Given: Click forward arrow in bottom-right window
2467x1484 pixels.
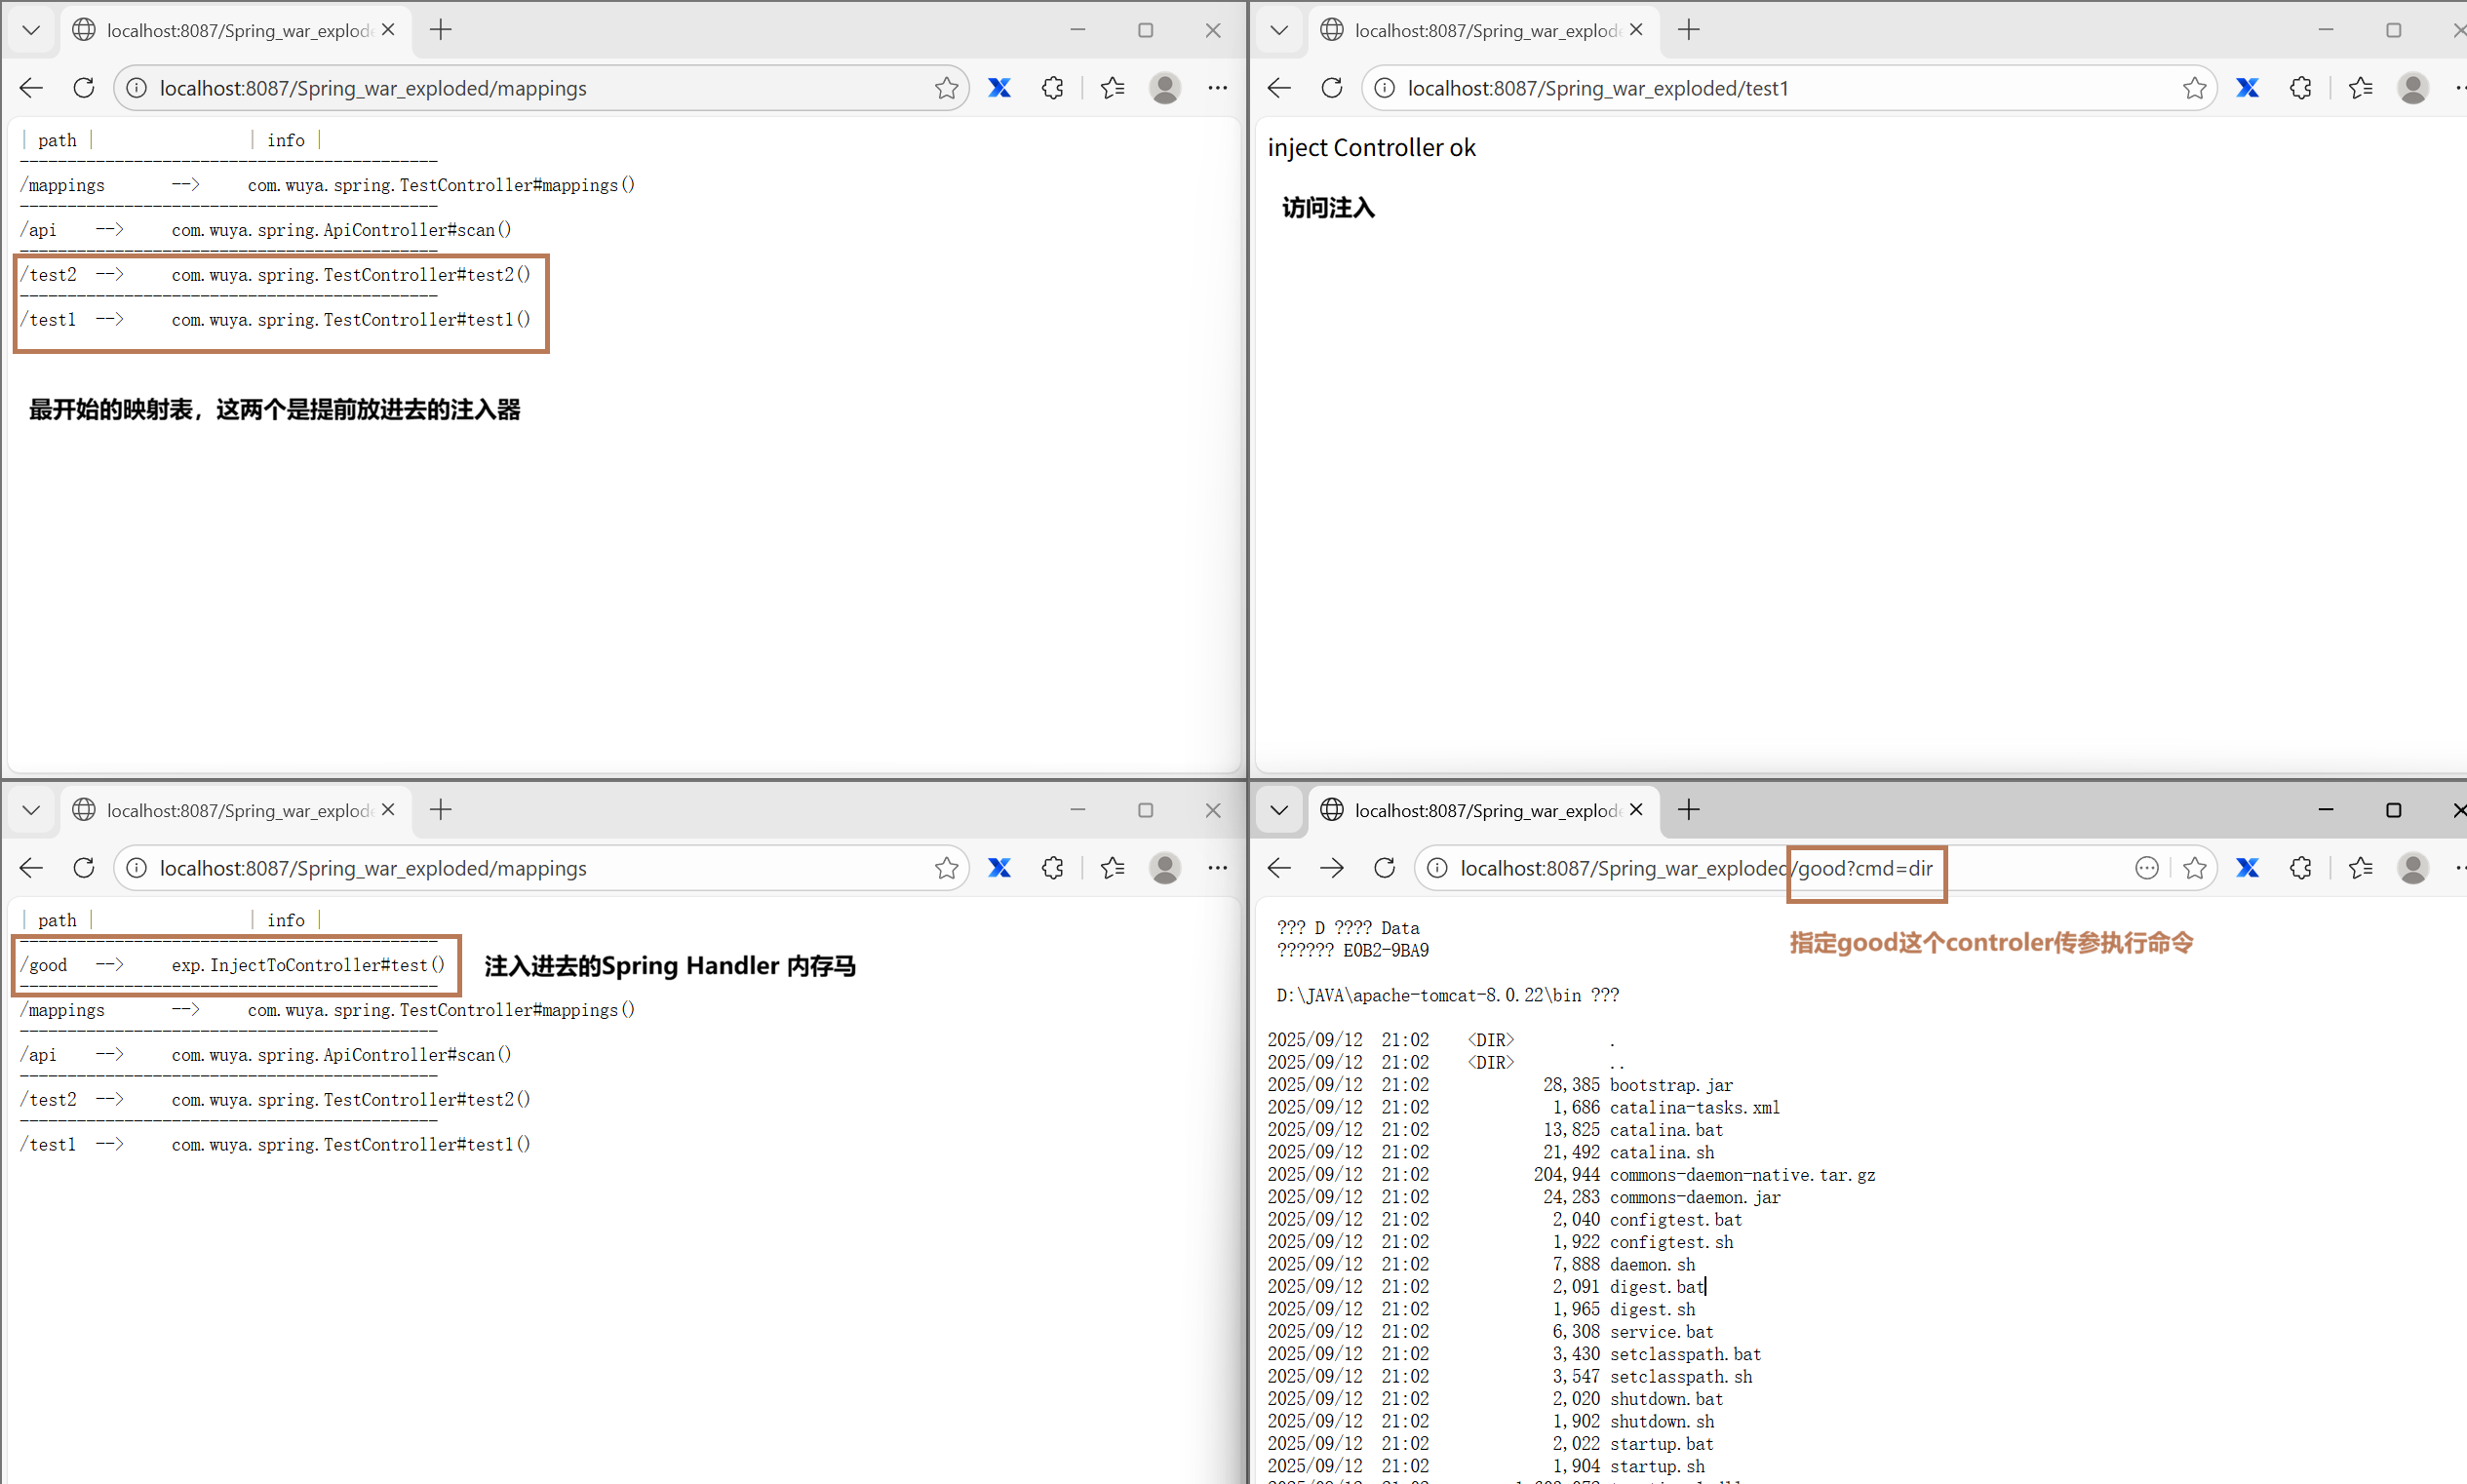Looking at the screenshot, I should tap(1331, 868).
